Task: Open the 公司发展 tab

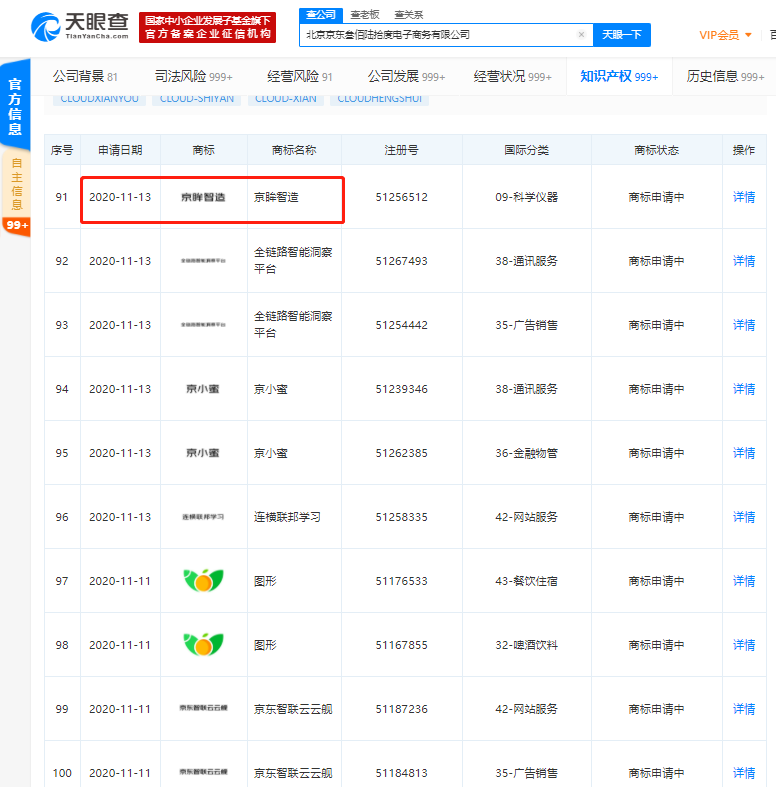Action: (x=407, y=76)
